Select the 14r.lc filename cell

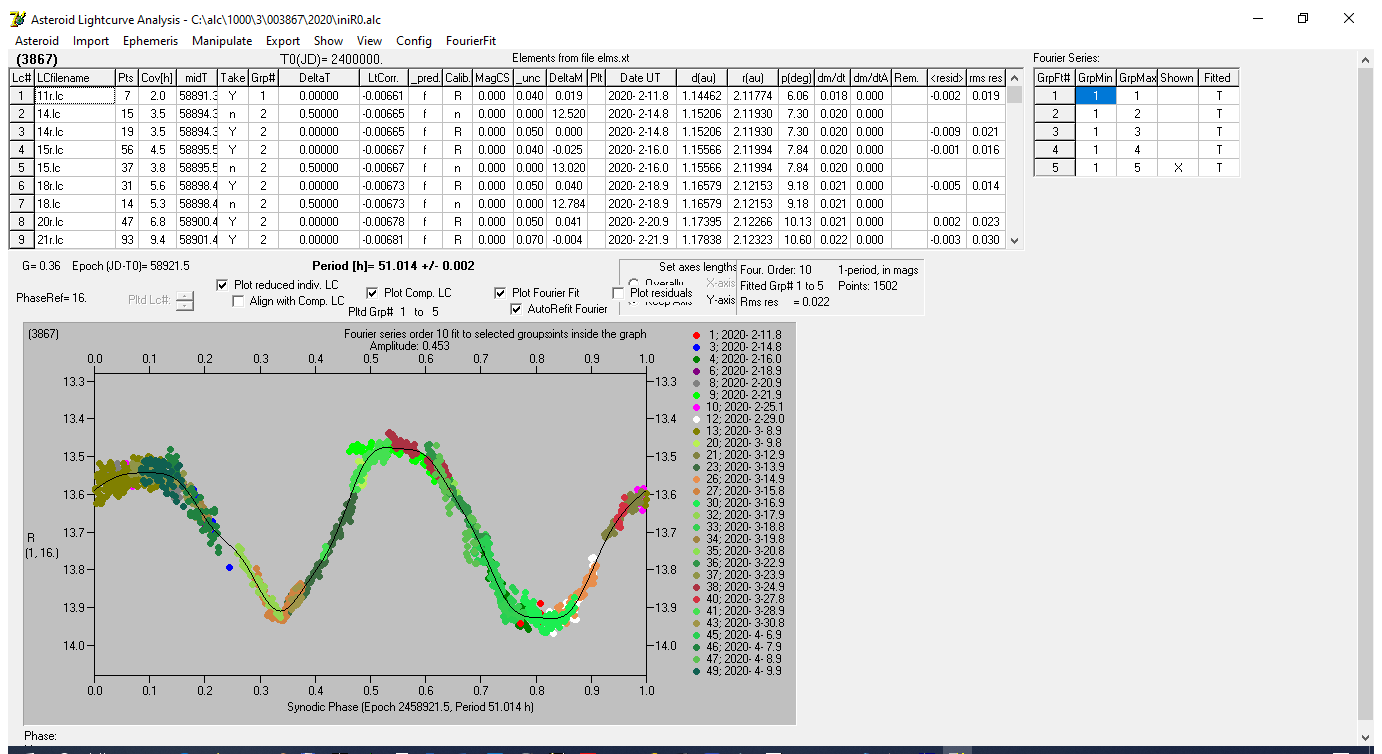74,132
